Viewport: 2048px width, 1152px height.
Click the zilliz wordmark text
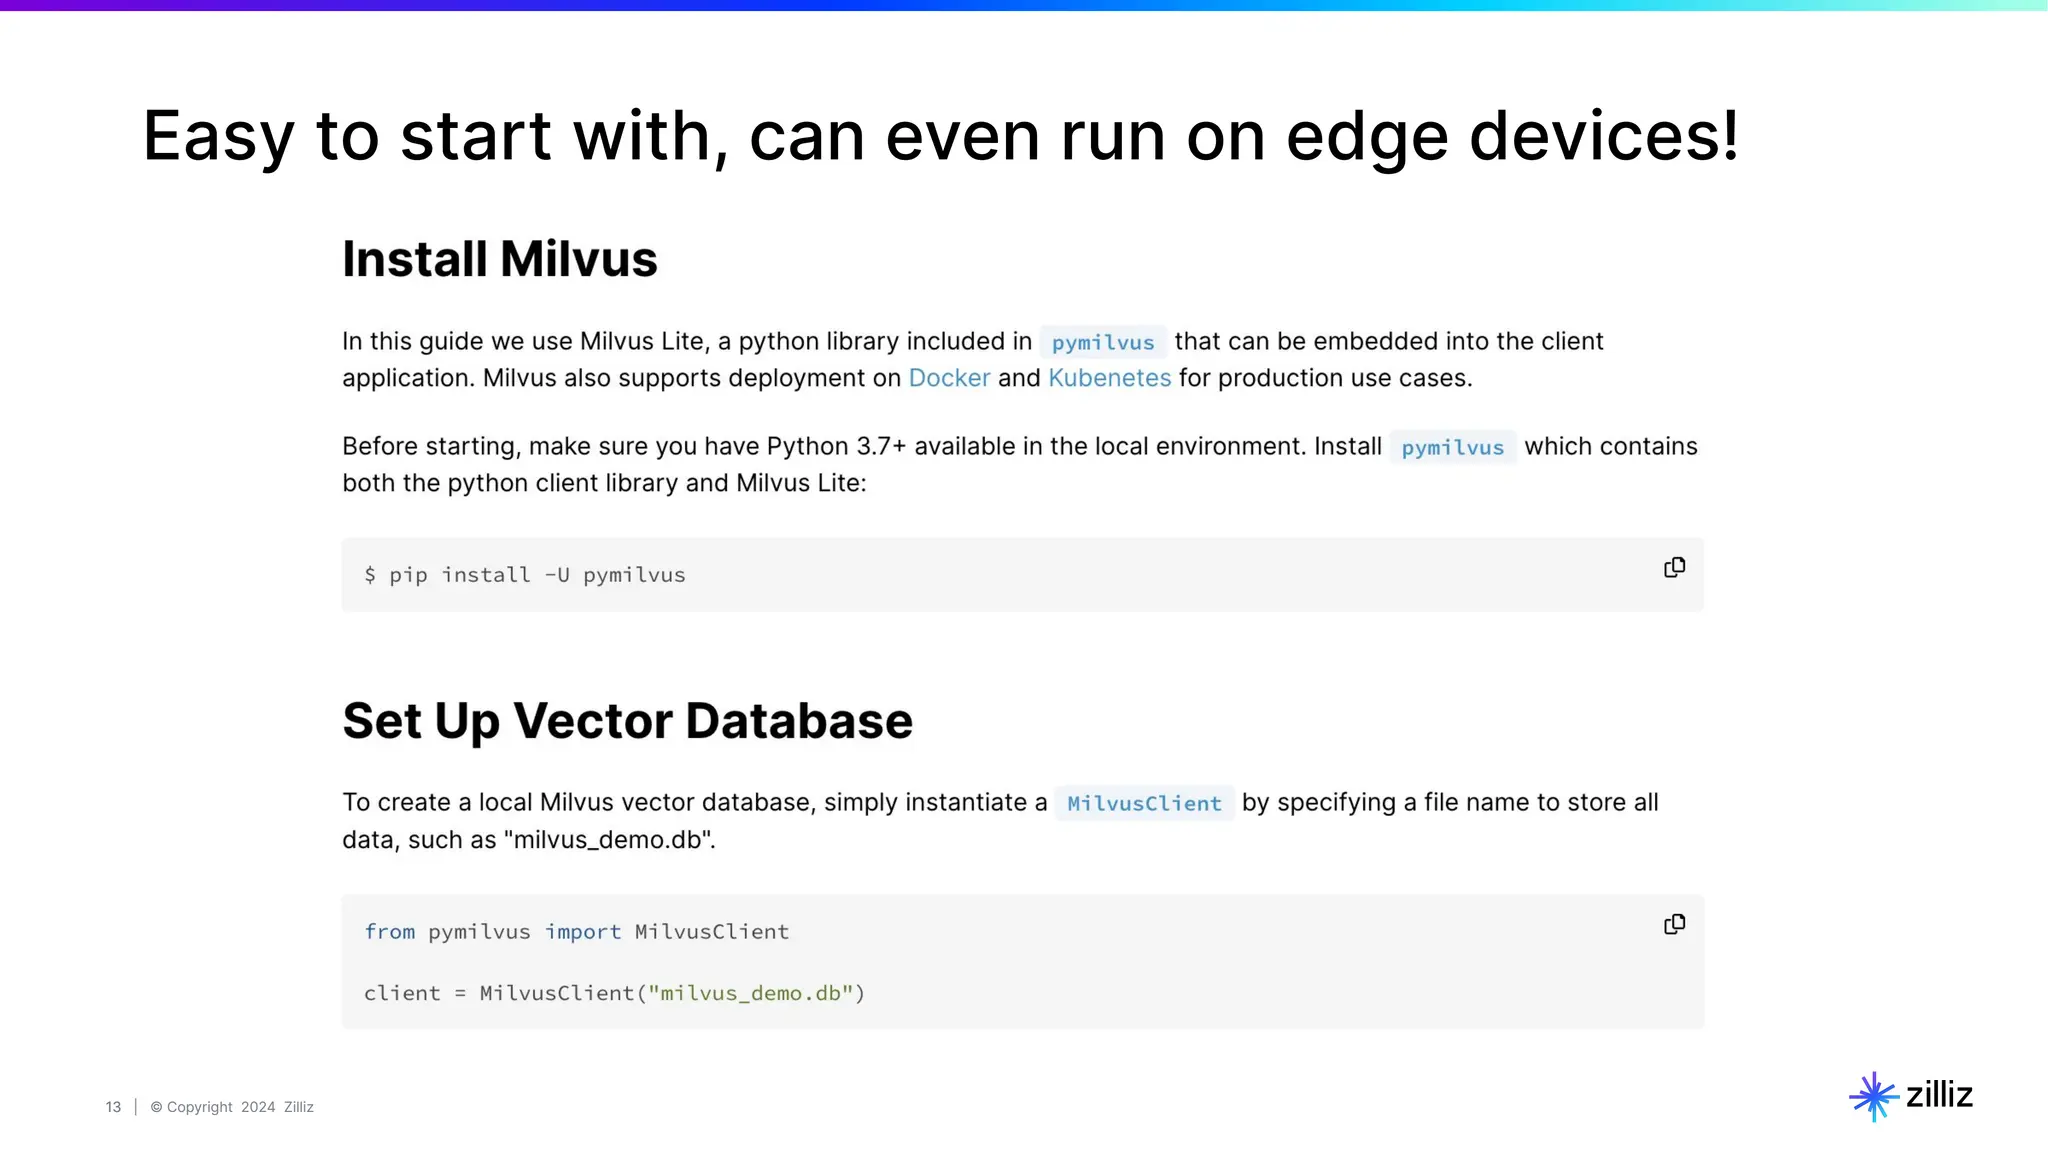[1939, 1095]
